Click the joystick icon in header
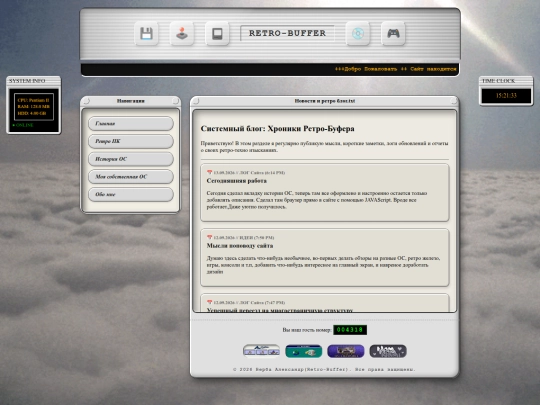This screenshot has height=405, width=540. (x=182, y=33)
